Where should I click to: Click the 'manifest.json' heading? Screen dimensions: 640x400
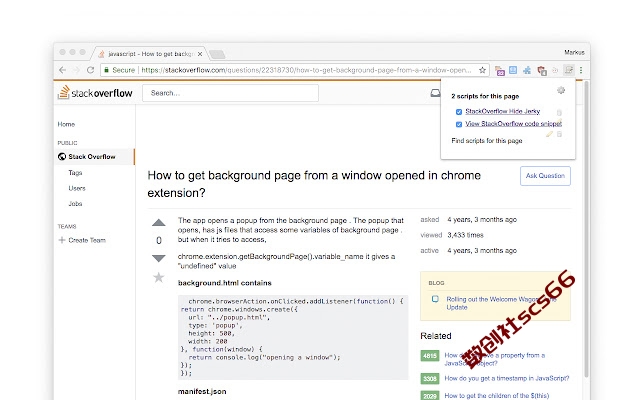[x=202, y=391]
